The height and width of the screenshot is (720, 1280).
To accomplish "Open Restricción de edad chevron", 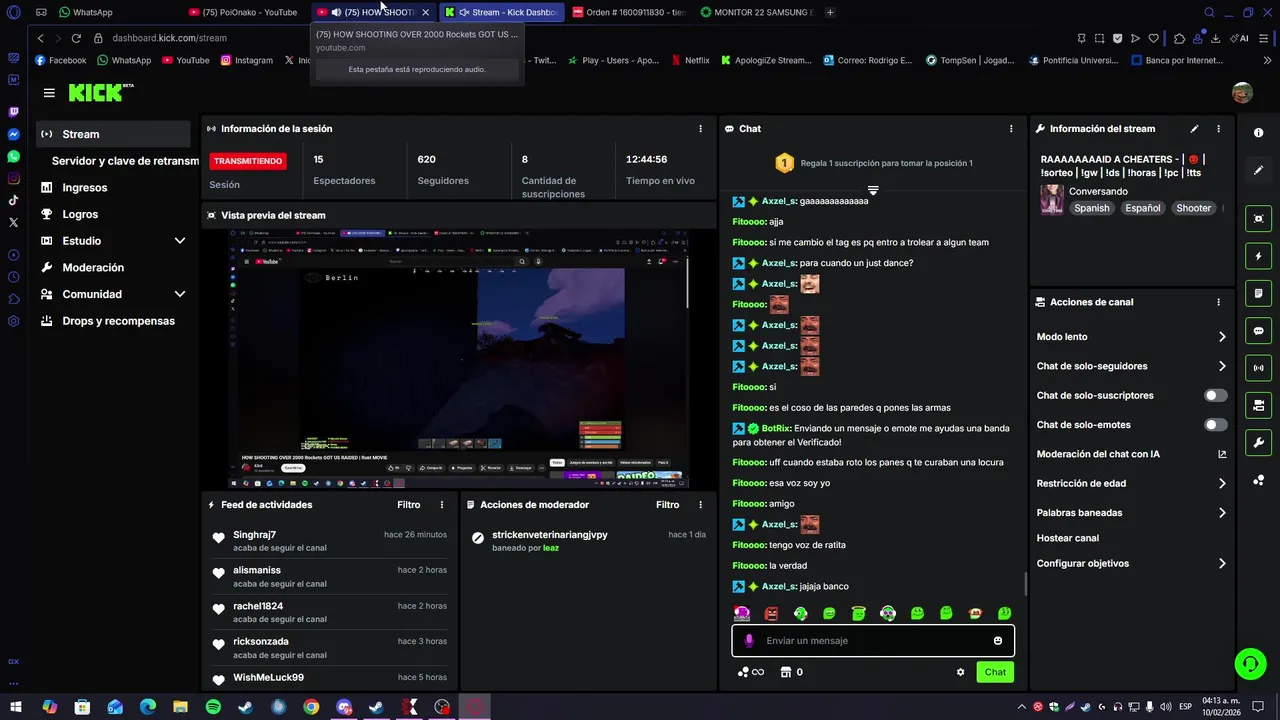I will coord(1222,483).
